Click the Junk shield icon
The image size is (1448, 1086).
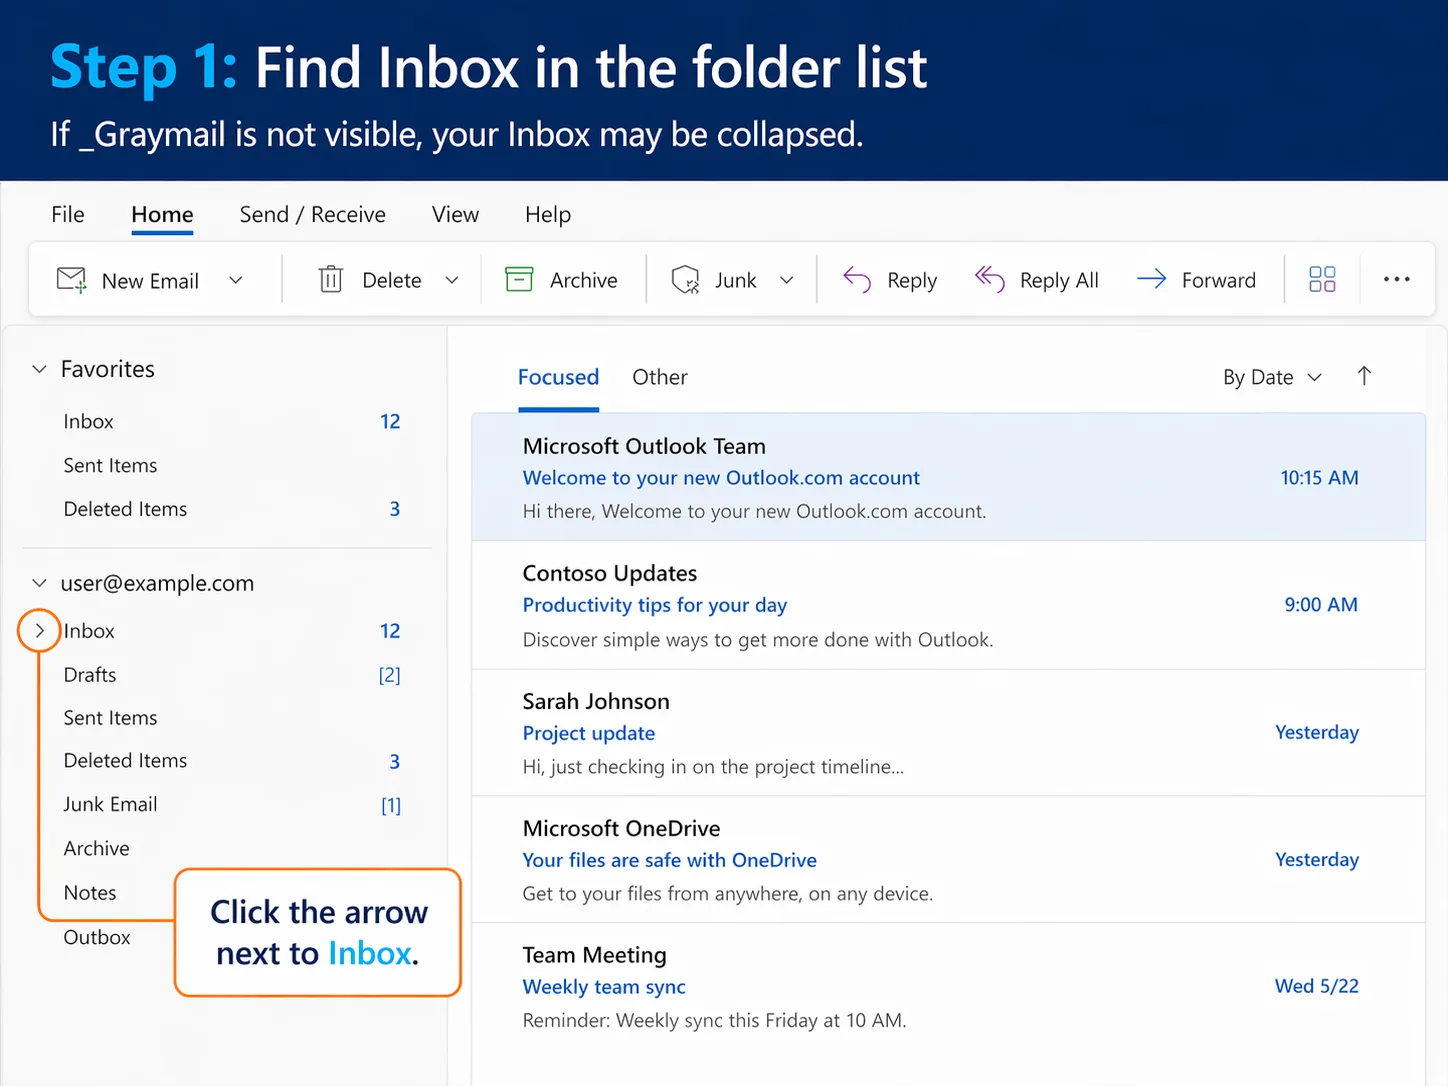[685, 280]
